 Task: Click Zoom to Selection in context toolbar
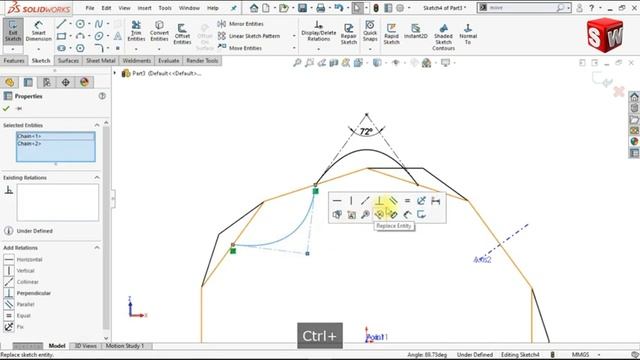click(x=365, y=214)
